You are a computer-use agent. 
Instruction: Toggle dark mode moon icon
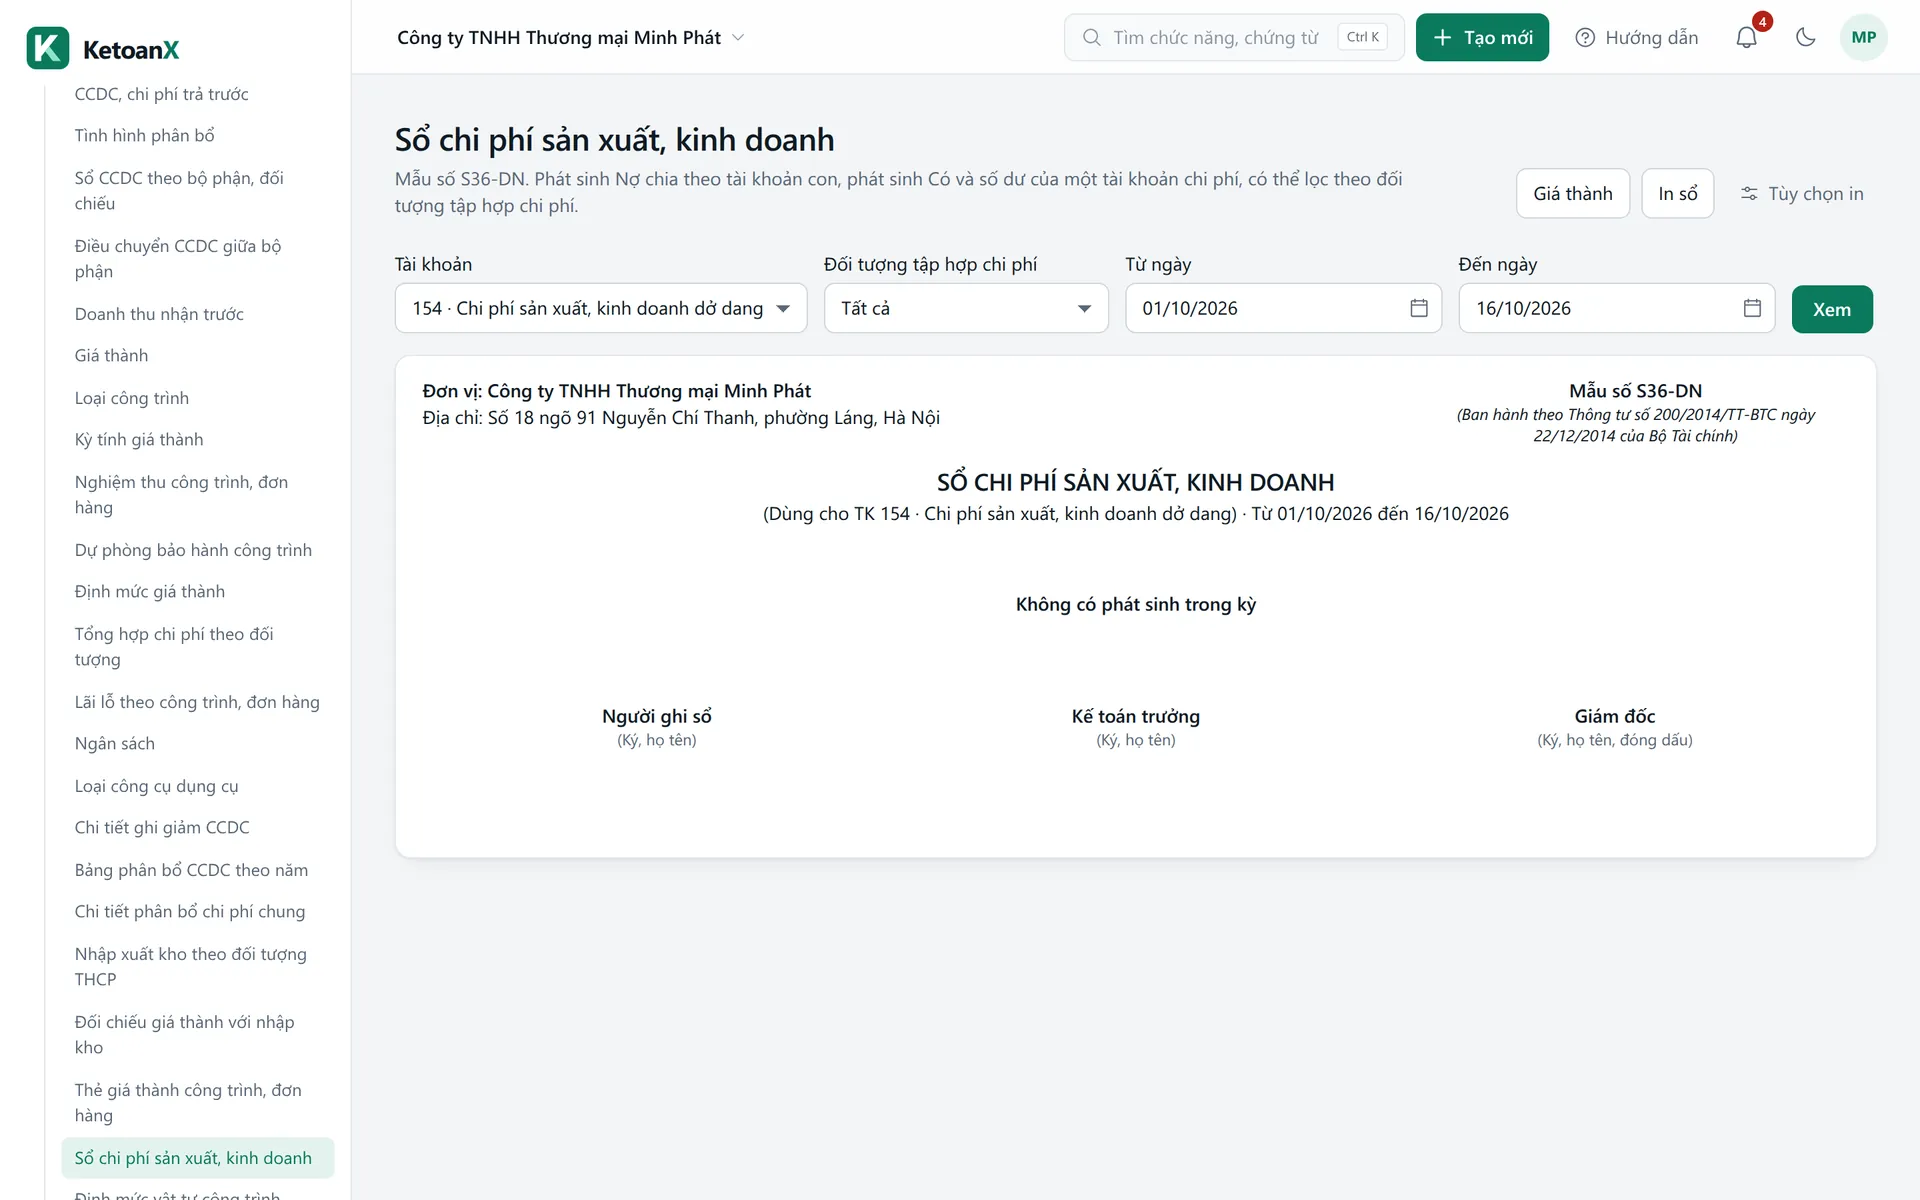click(1805, 38)
